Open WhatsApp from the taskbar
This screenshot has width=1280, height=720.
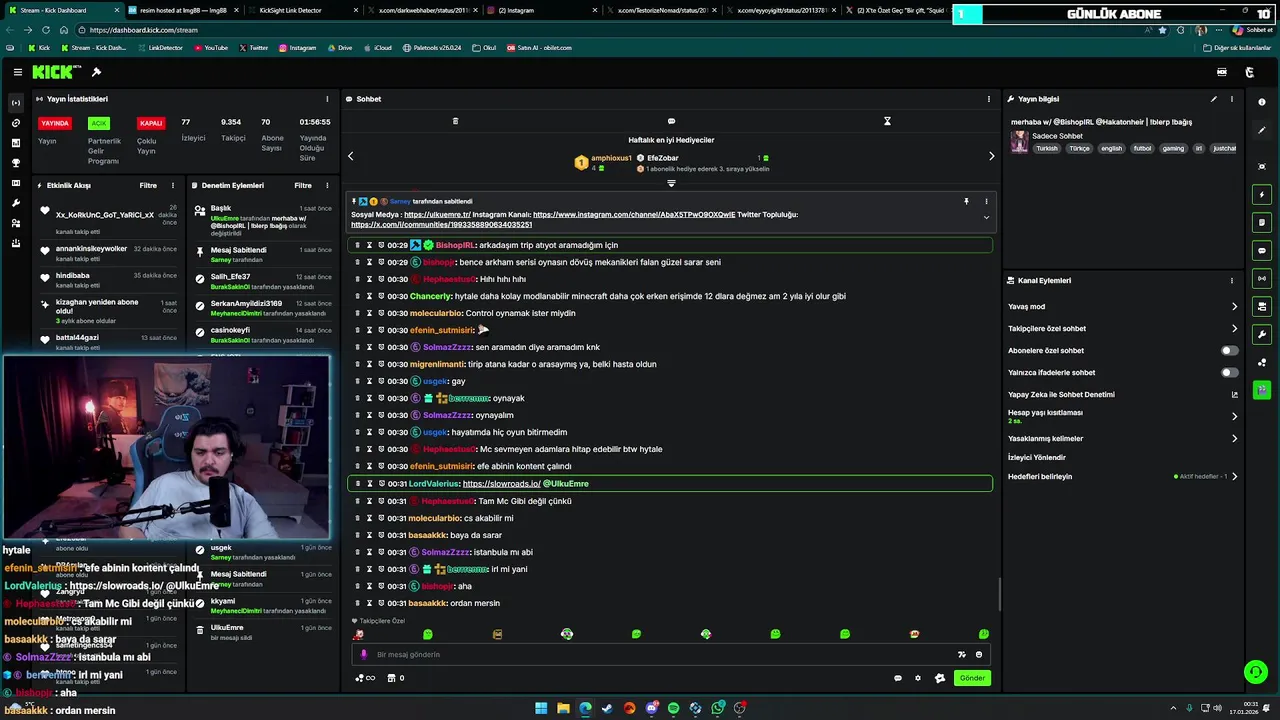coord(717,708)
